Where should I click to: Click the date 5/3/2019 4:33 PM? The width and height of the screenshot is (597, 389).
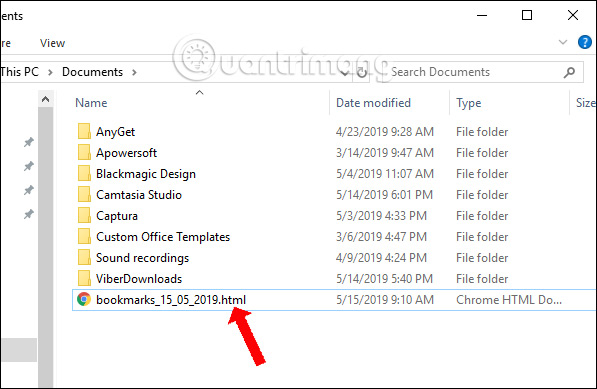pos(381,216)
